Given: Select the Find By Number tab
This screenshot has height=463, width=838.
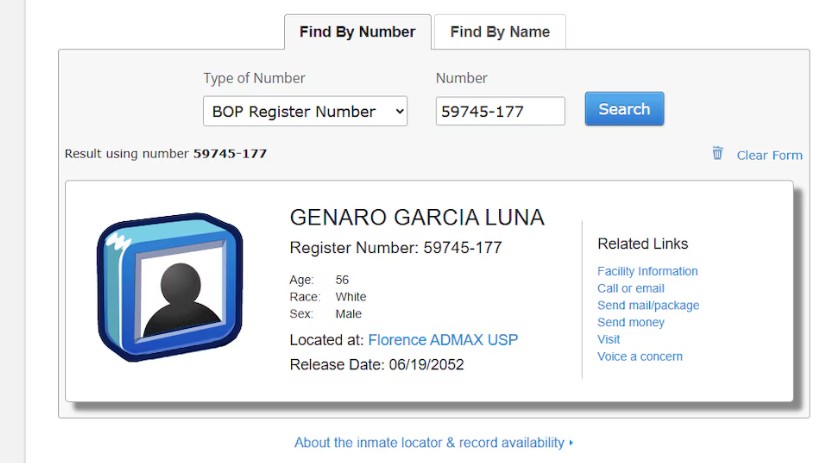Looking at the screenshot, I should (357, 32).
